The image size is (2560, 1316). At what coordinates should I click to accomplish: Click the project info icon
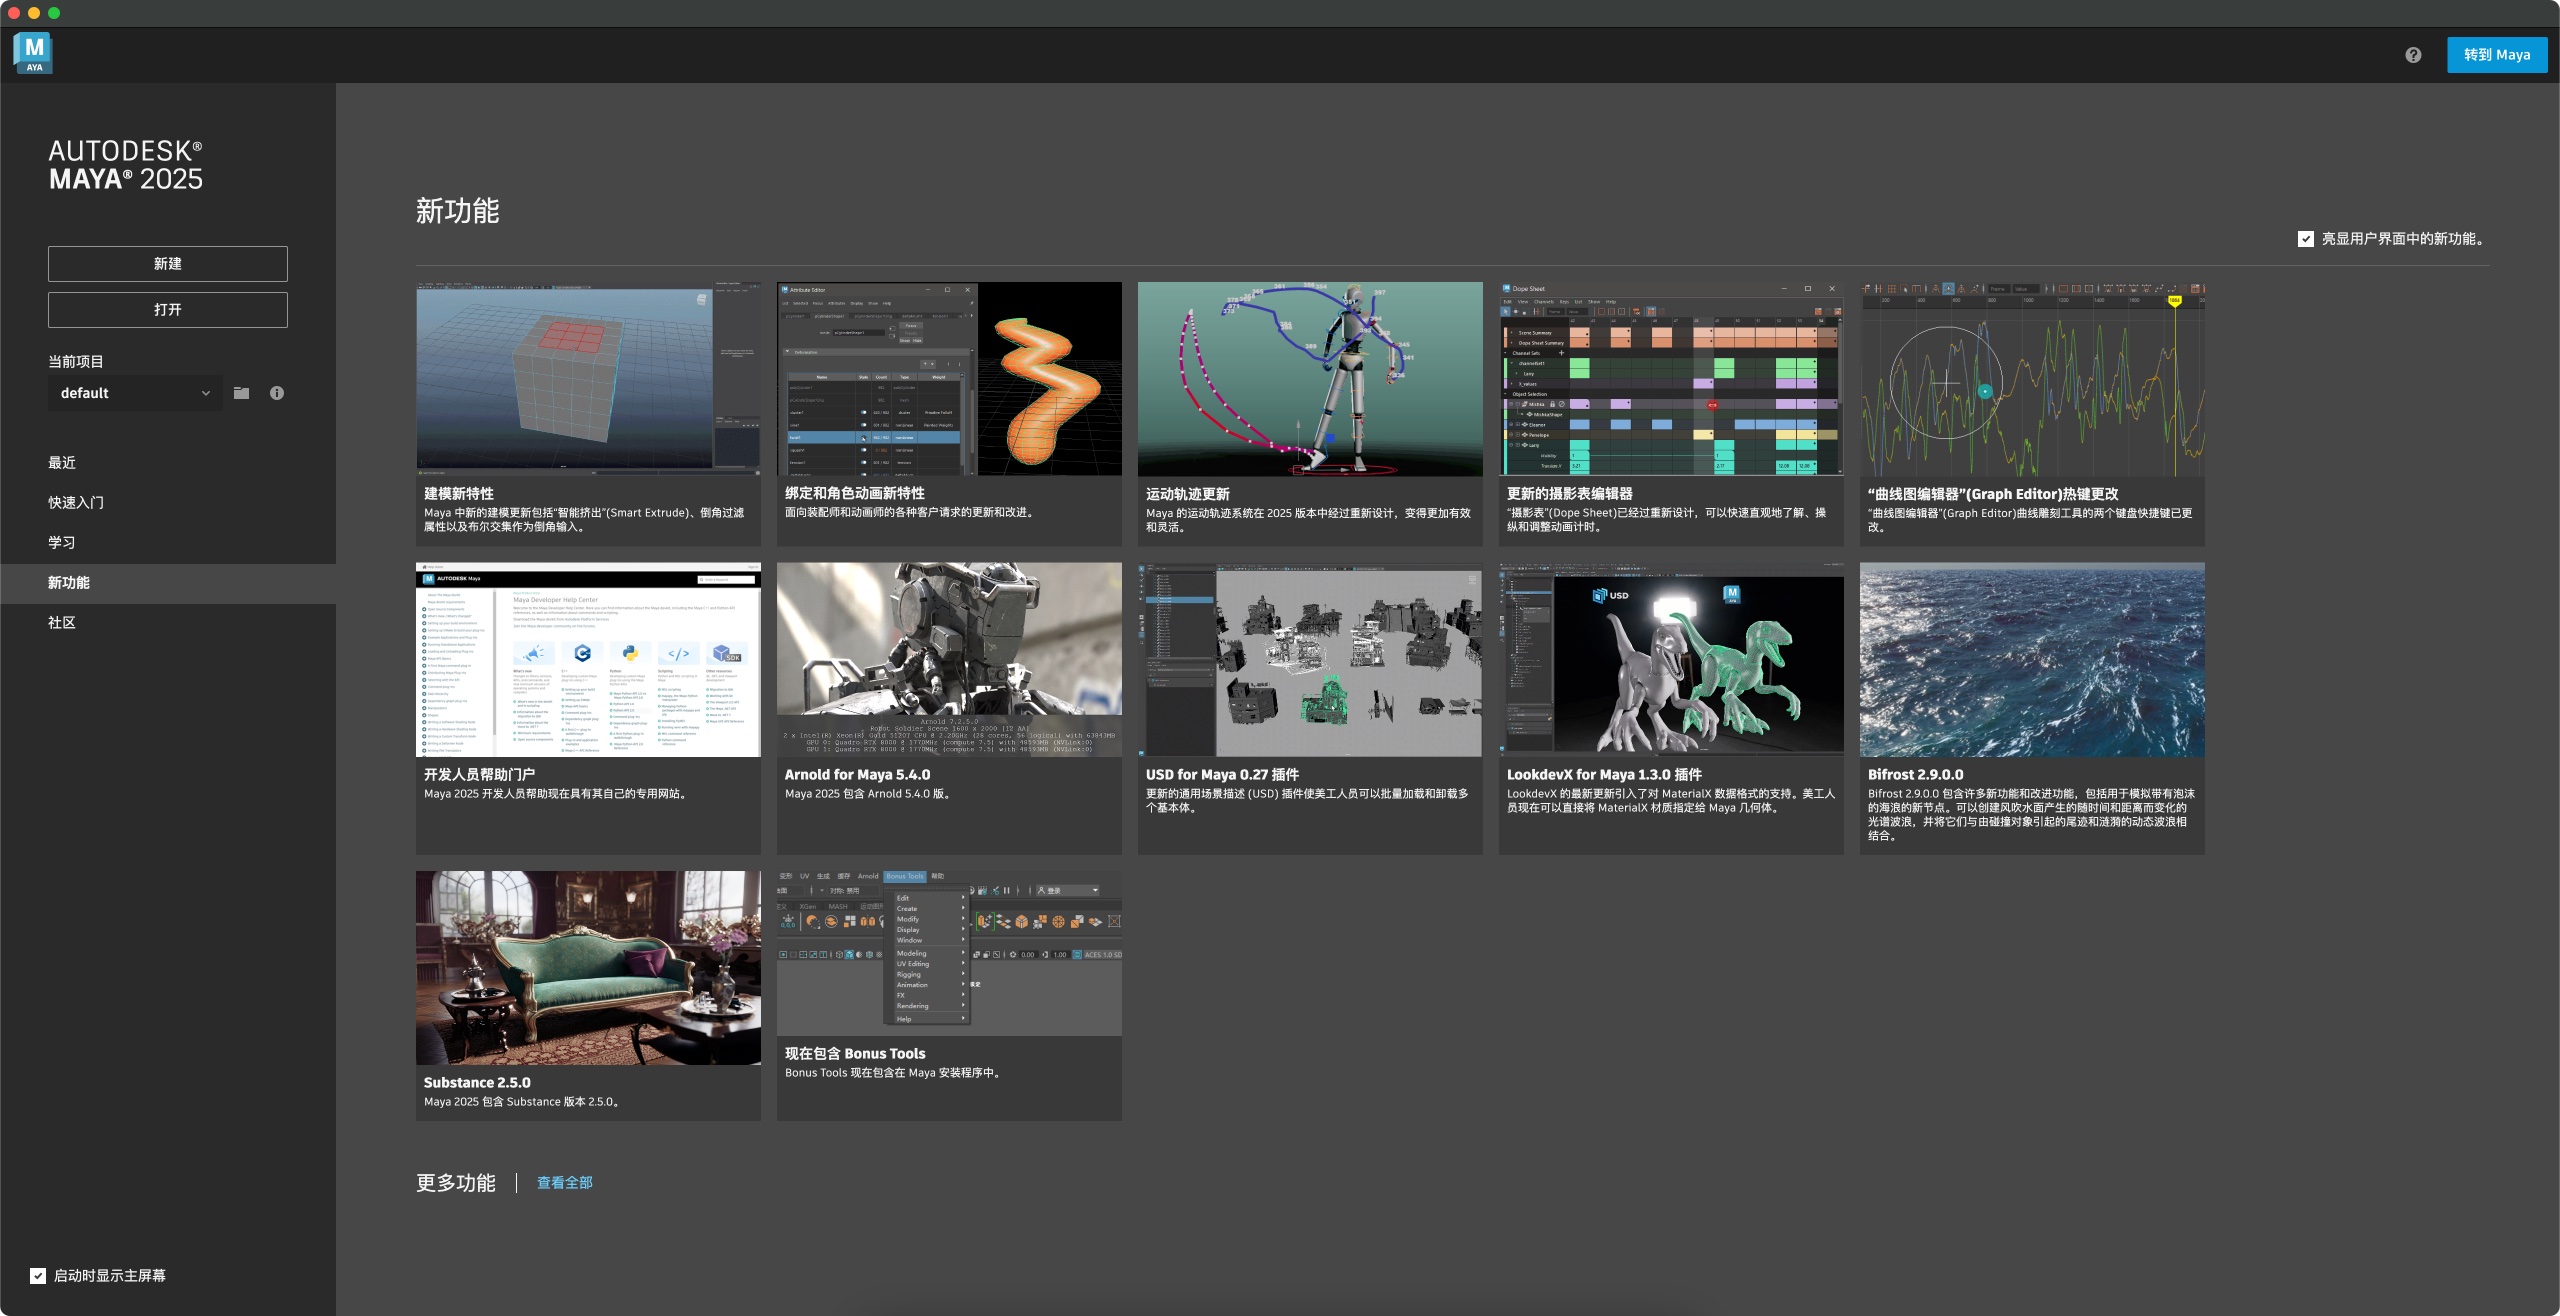click(x=277, y=393)
